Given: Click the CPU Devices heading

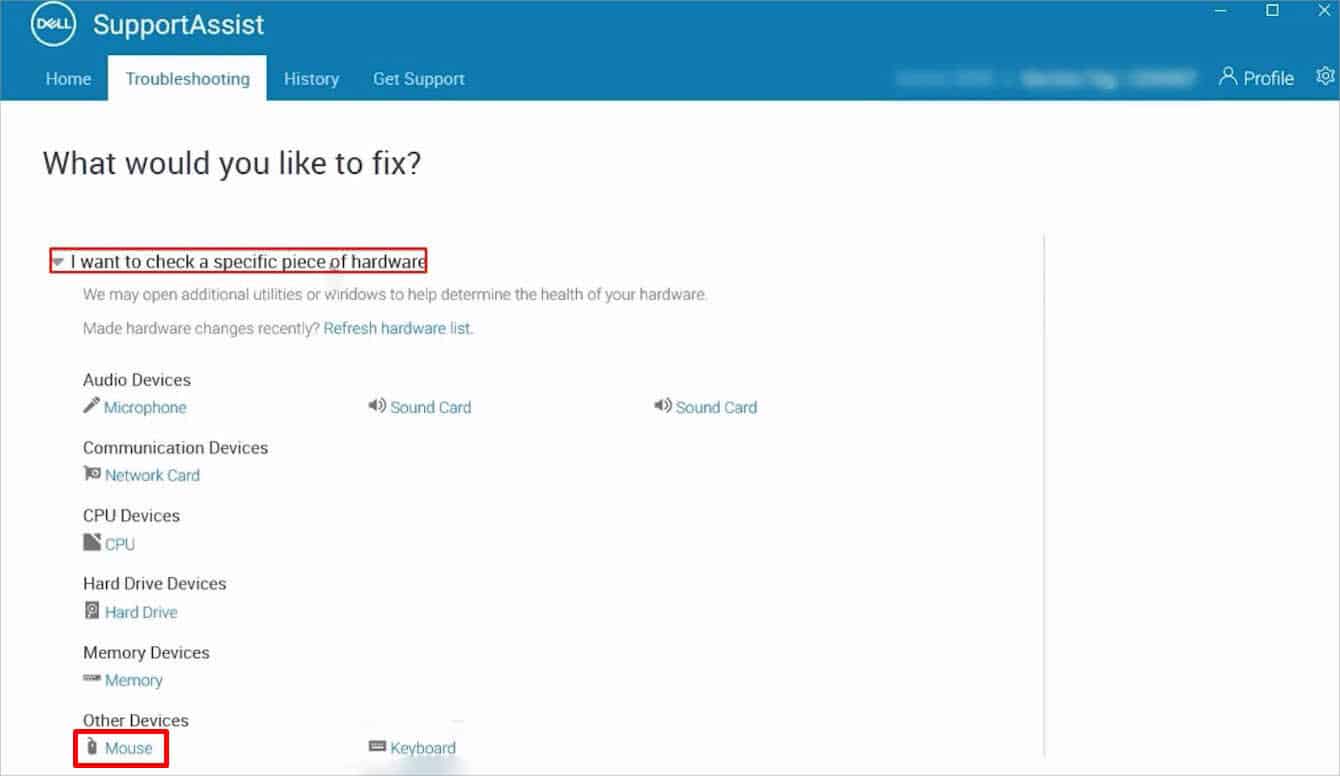Looking at the screenshot, I should pyautogui.click(x=131, y=516).
